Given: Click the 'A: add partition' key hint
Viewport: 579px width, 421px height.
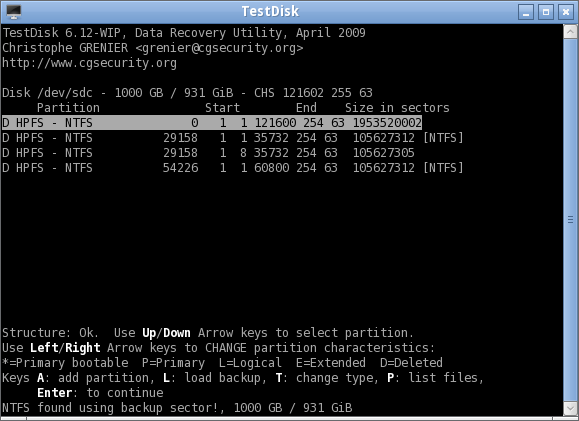Looking at the screenshot, I should 96,378.
